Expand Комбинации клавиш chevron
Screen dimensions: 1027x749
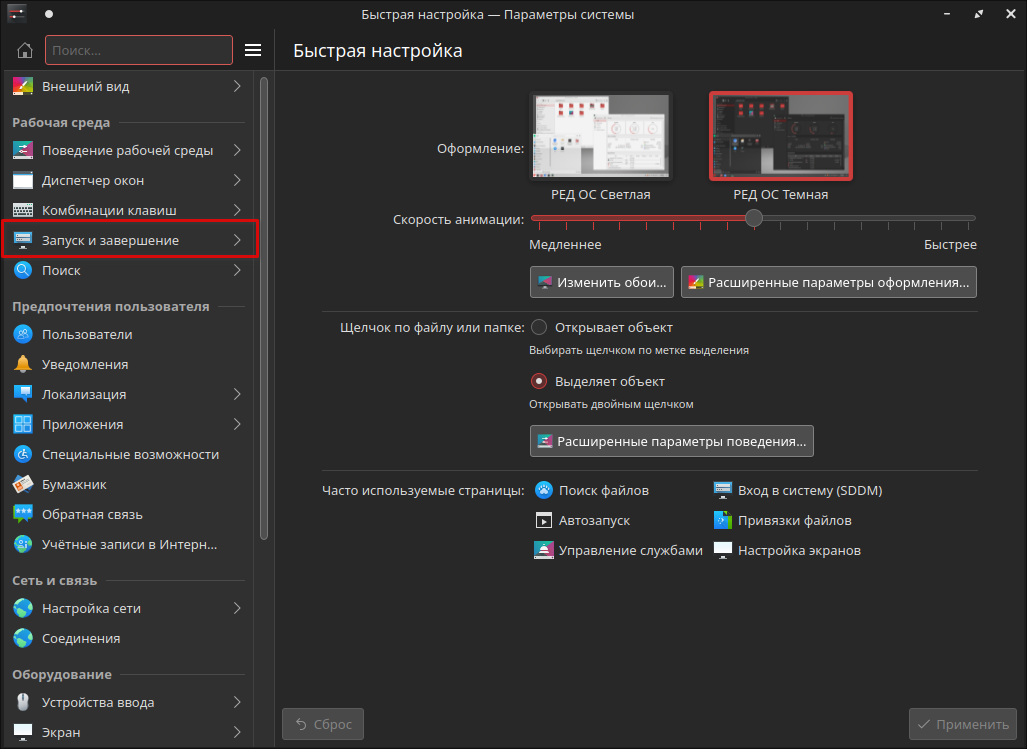tap(237, 210)
